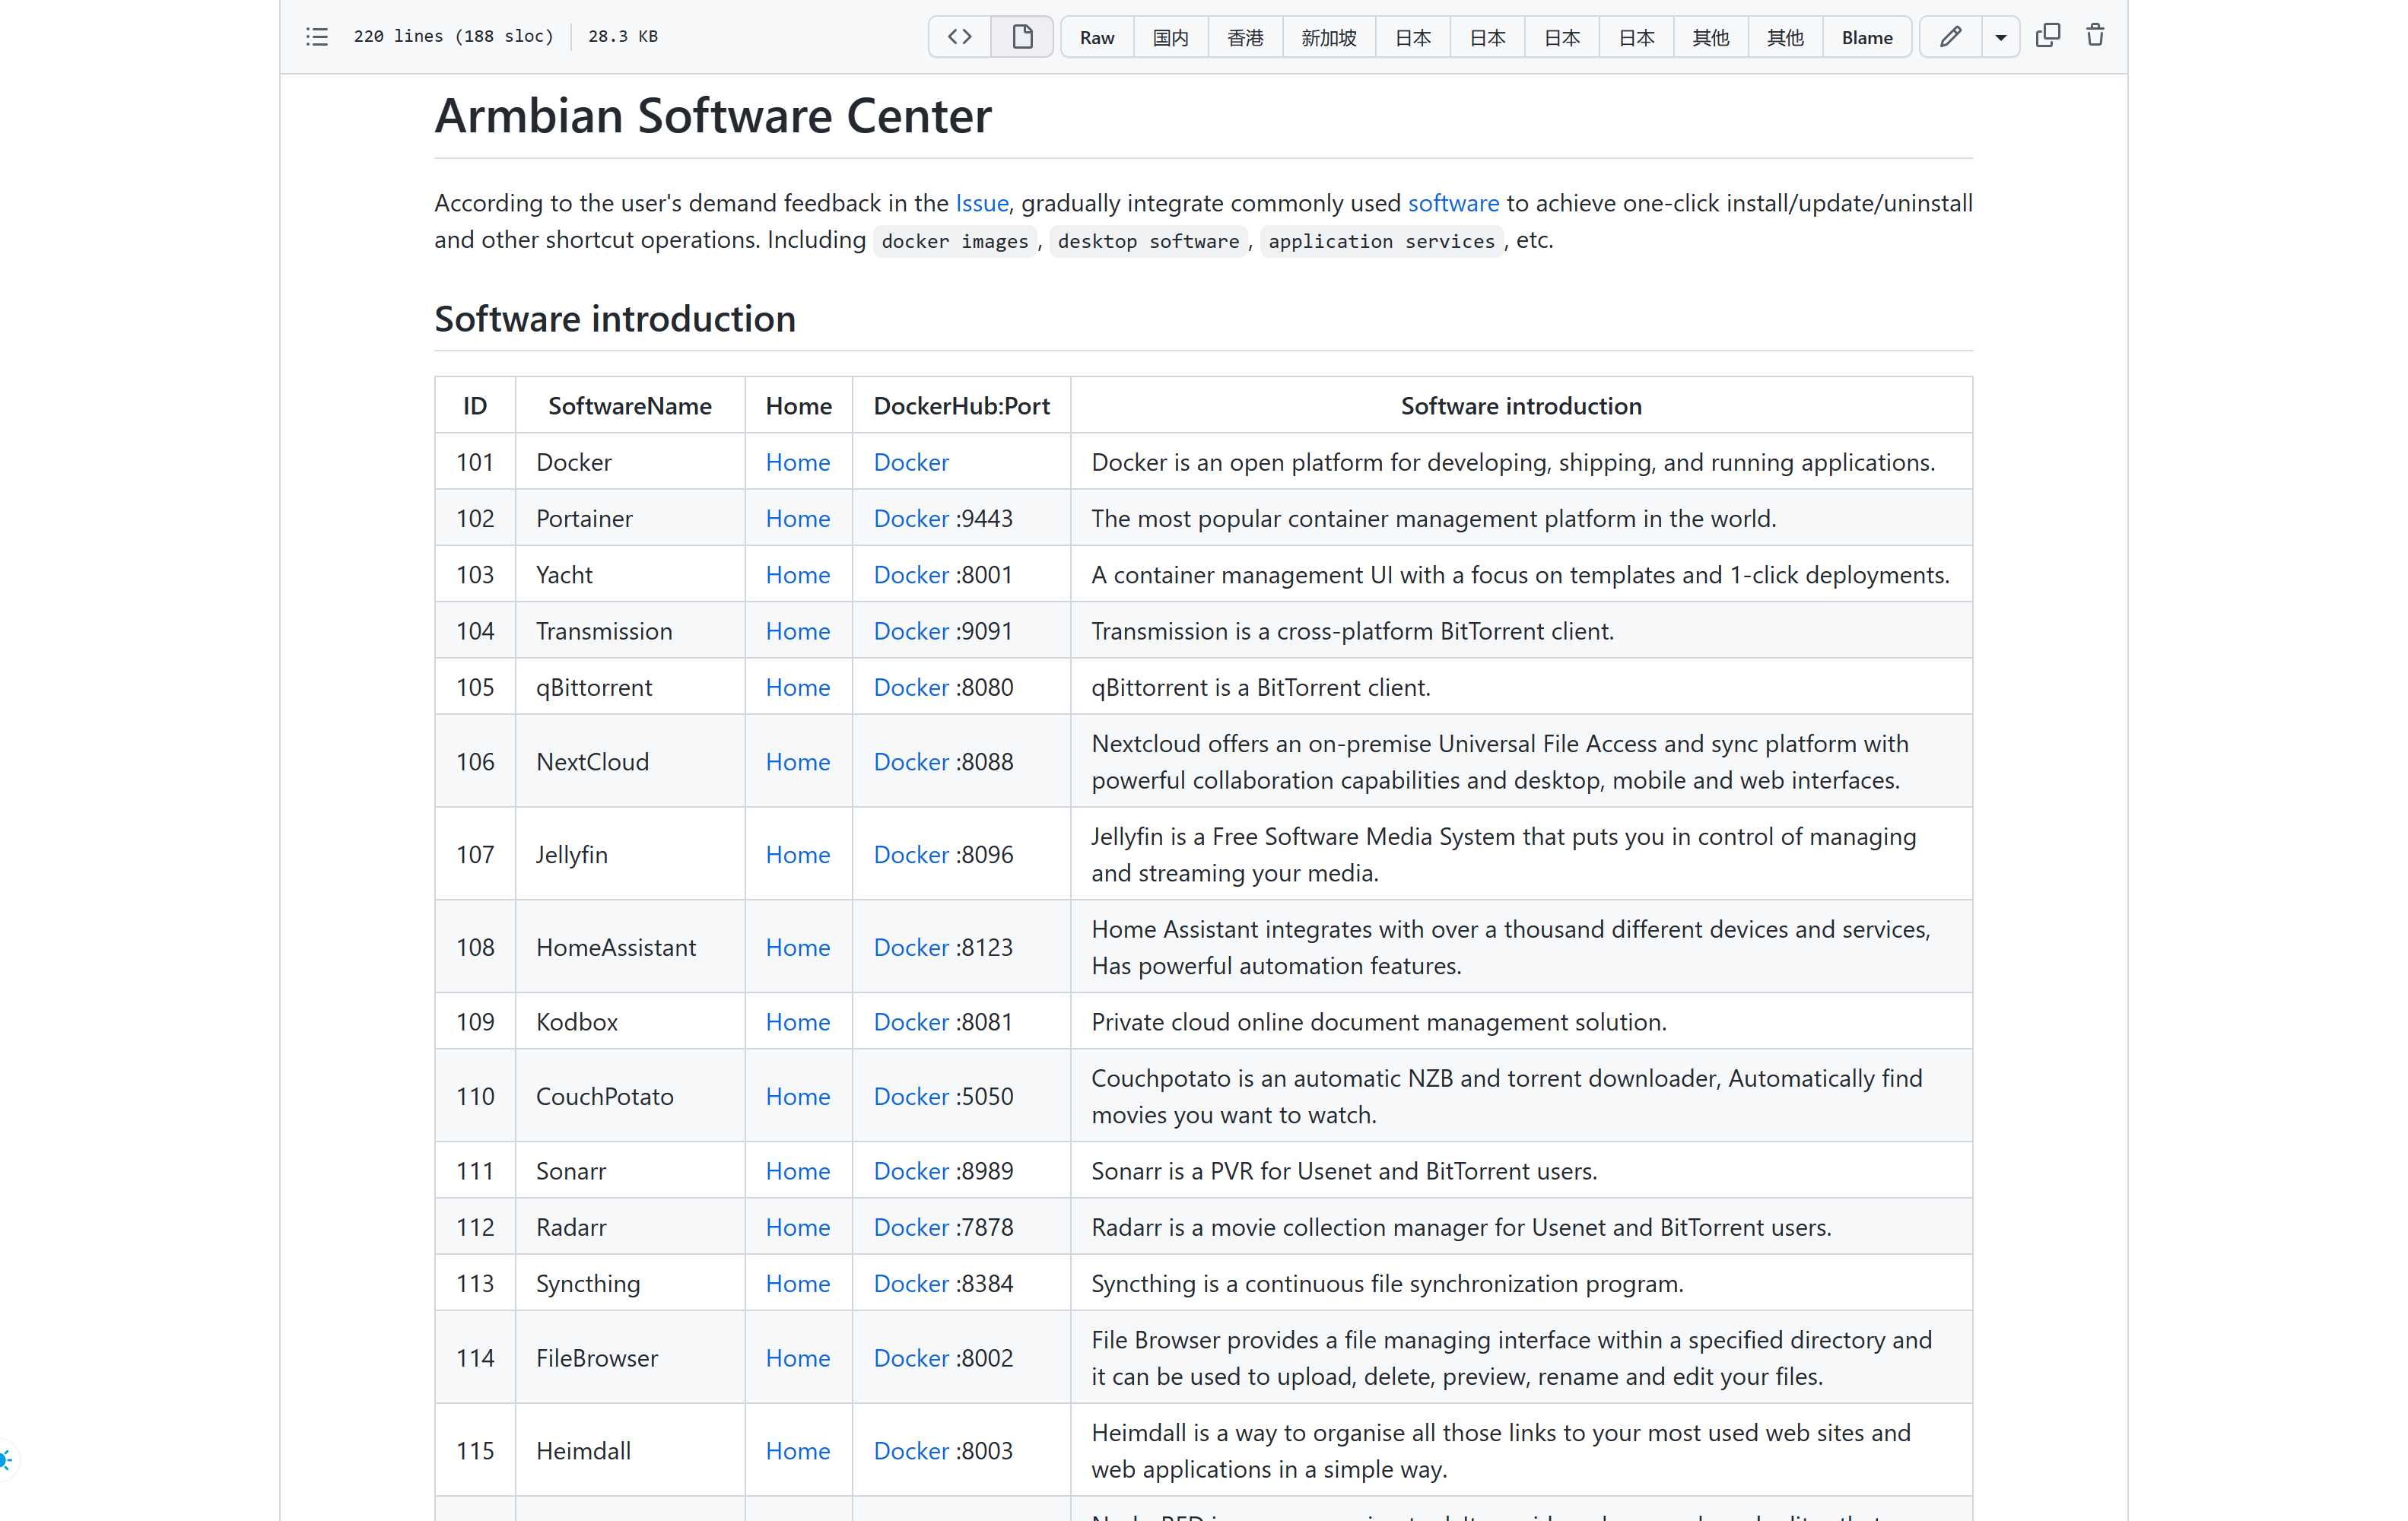
Task: Select the 新加坡 mirror button
Action: (x=1328, y=37)
